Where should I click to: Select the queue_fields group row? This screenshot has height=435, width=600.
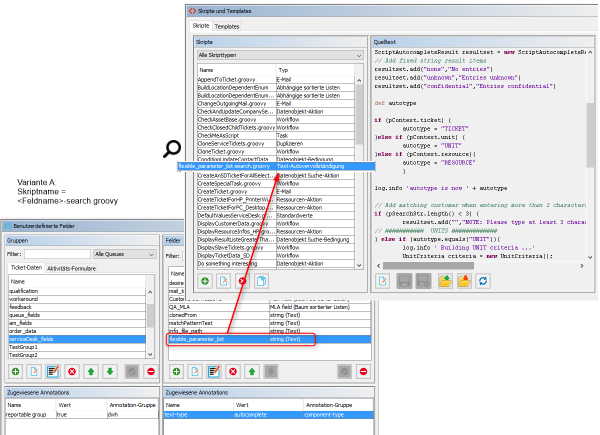coord(77,315)
